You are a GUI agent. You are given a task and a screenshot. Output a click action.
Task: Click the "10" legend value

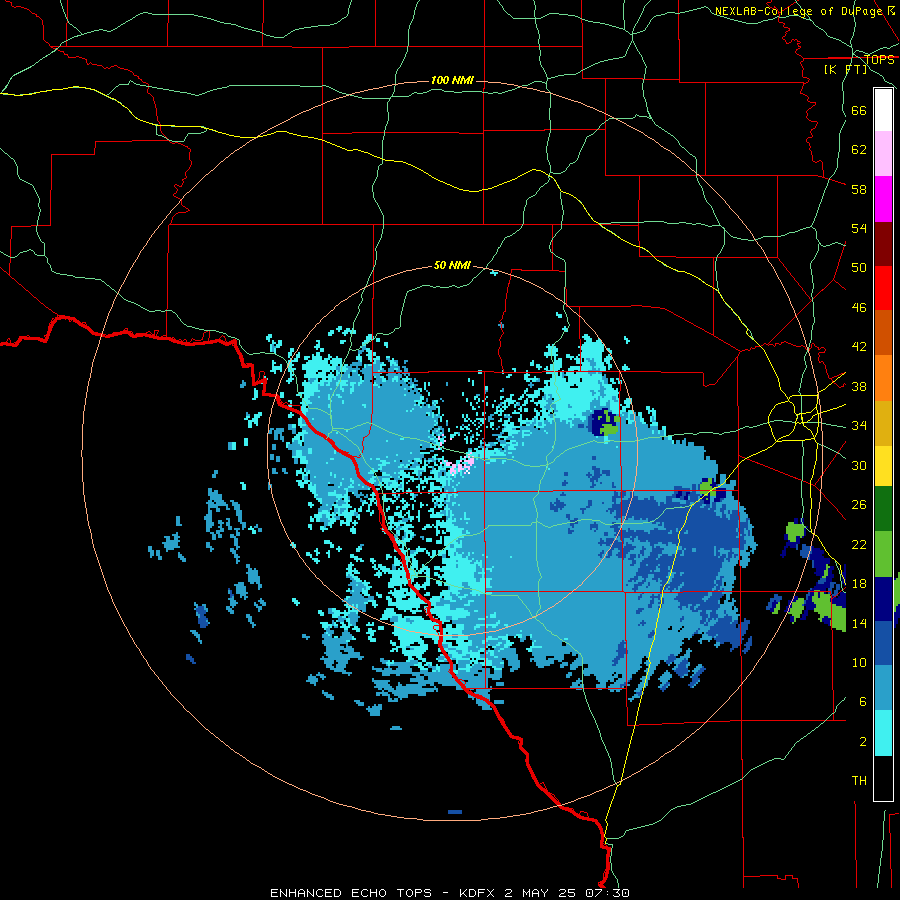[859, 662]
